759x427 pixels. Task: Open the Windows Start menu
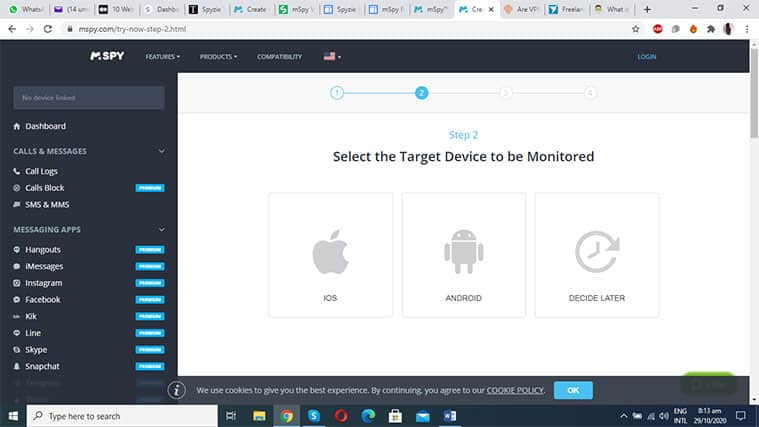[x=13, y=416]
